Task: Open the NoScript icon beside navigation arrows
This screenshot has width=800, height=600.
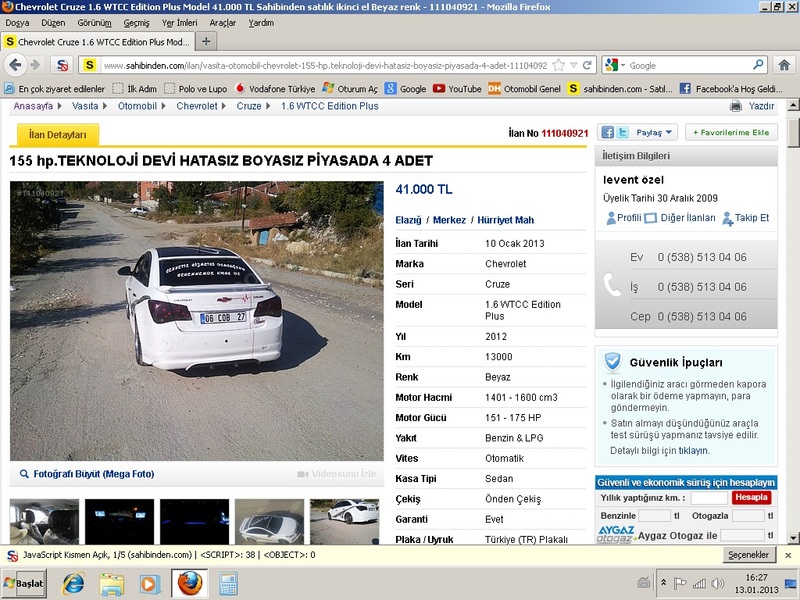Action: pyautogui.click(x=62, y=65)
